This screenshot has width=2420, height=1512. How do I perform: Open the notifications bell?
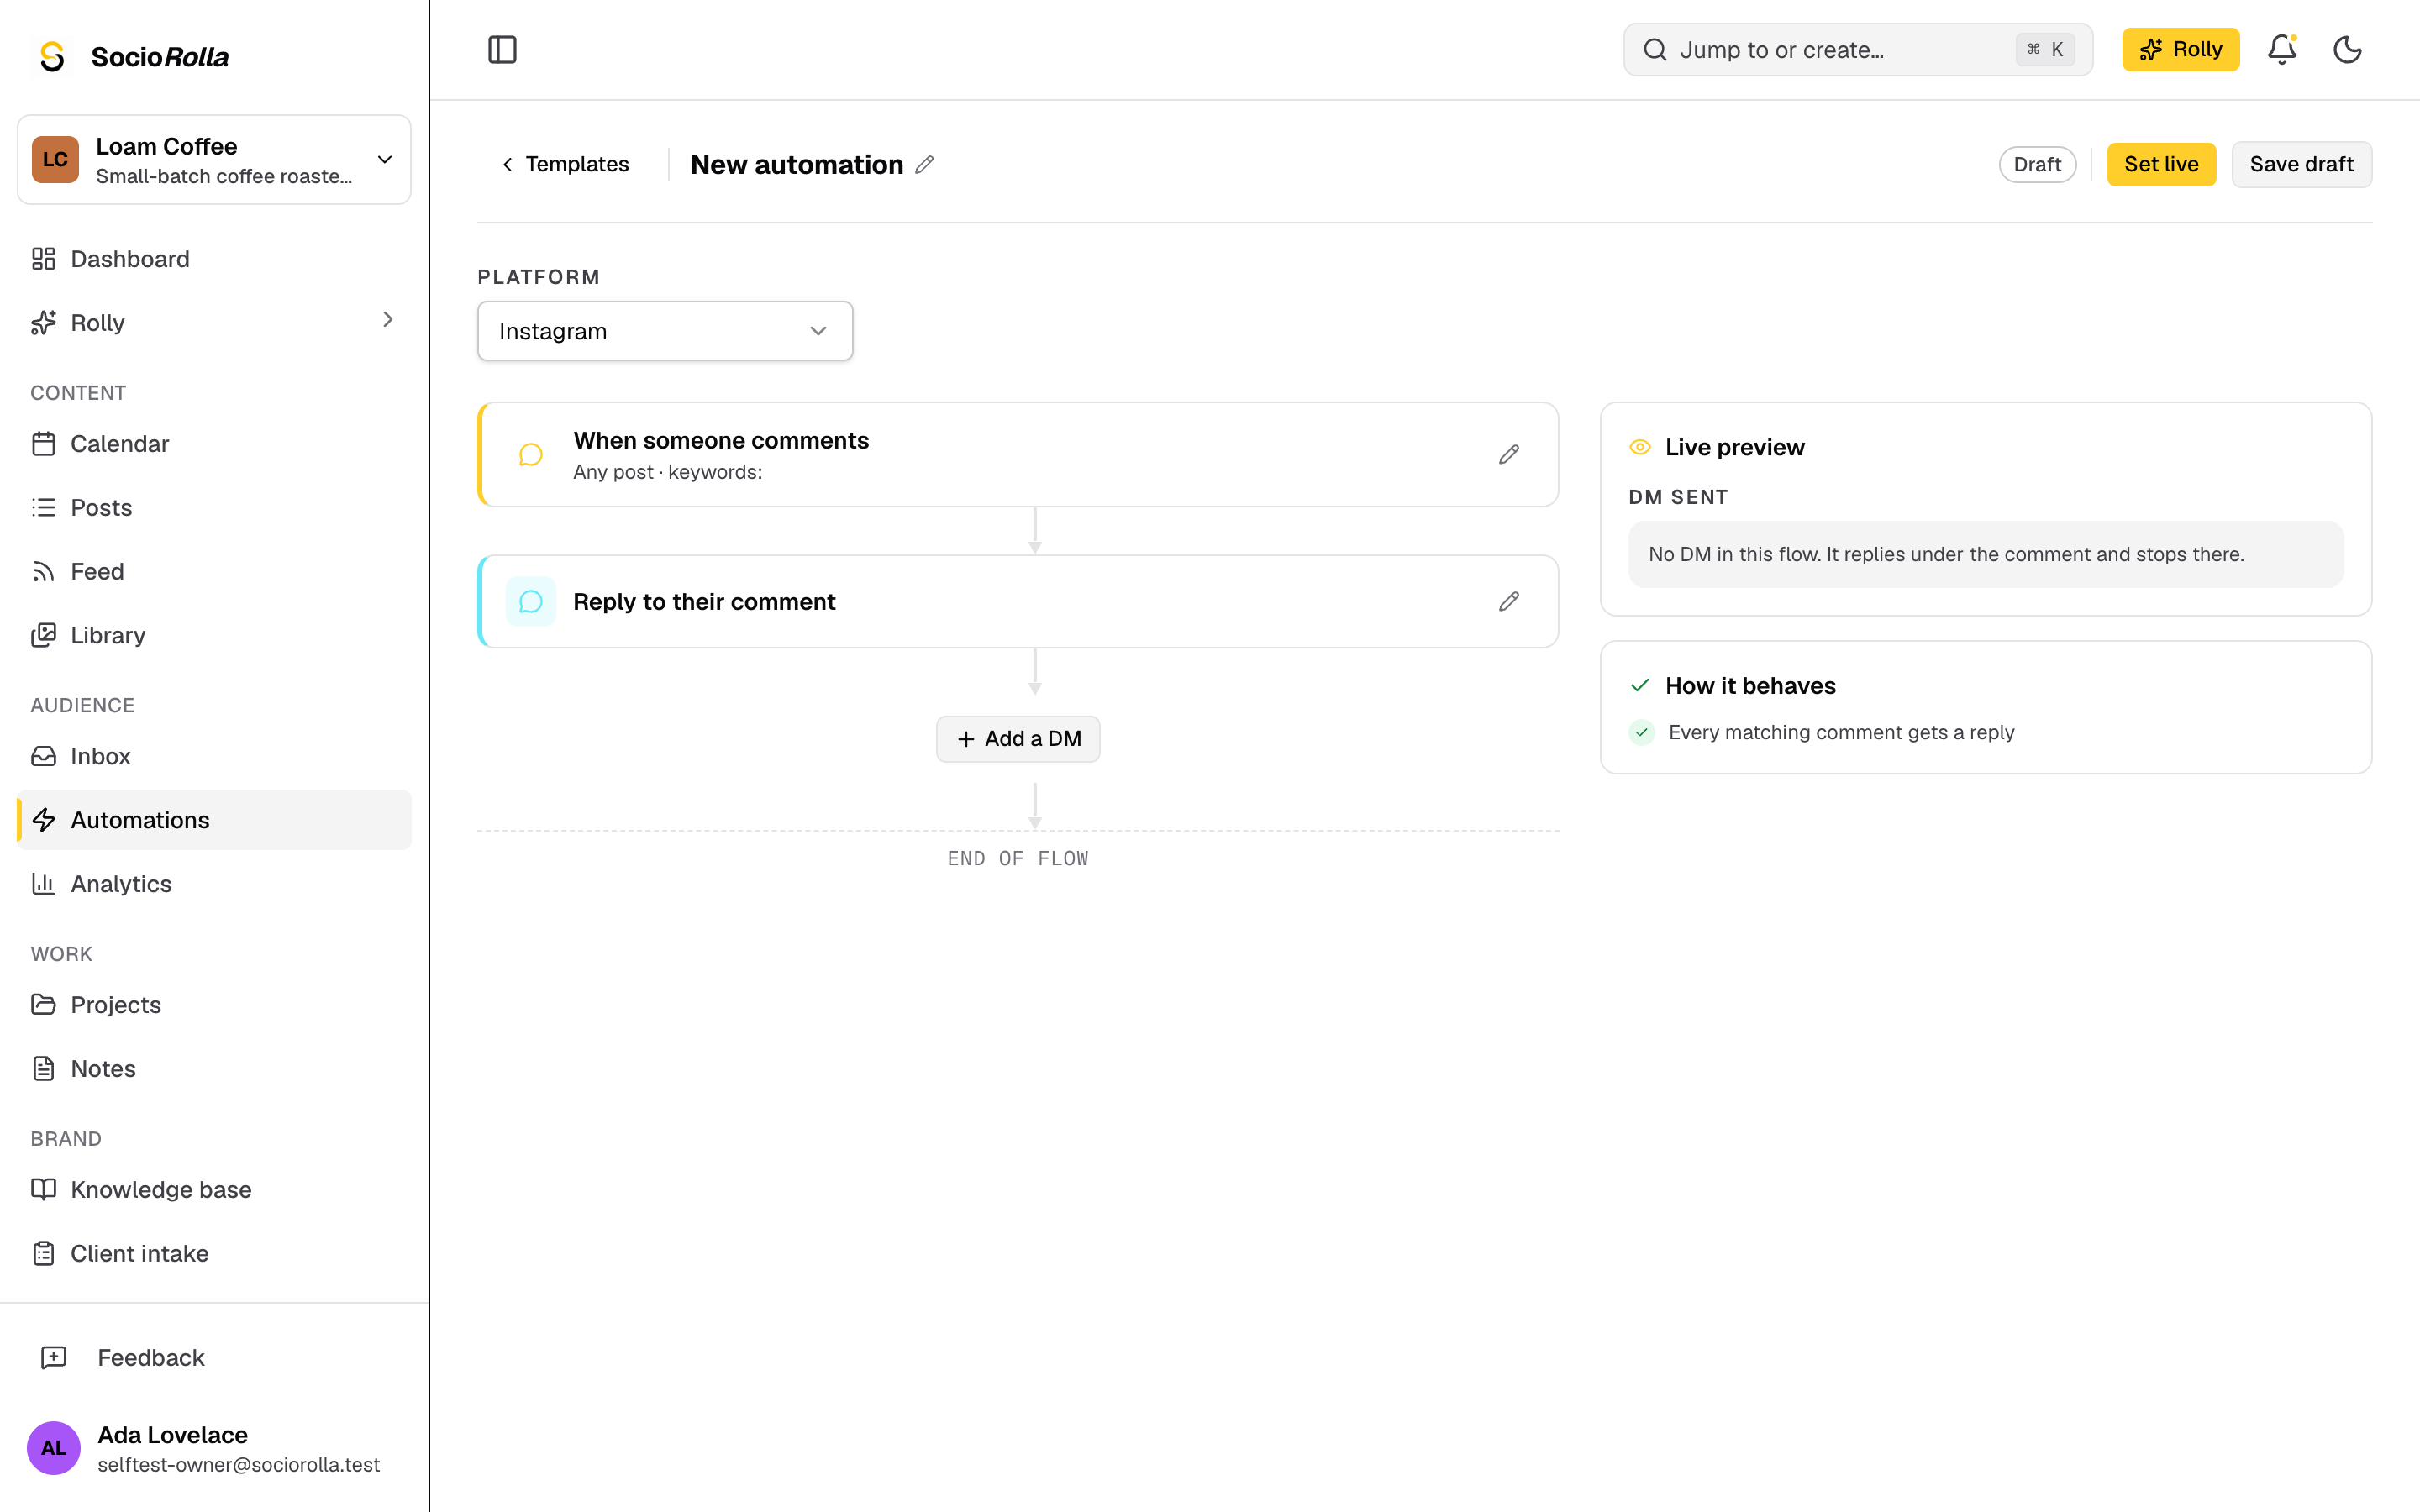click(x=2281, y=50)
